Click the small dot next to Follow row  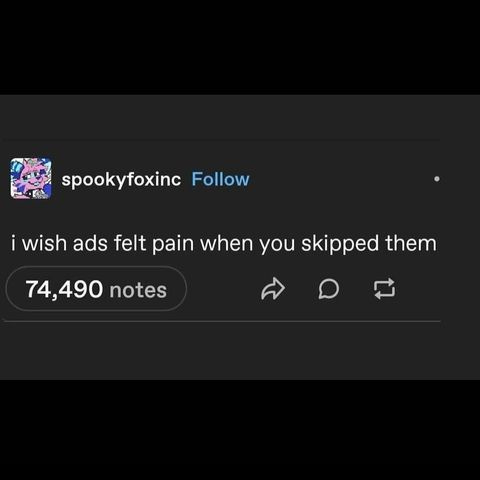437,179
